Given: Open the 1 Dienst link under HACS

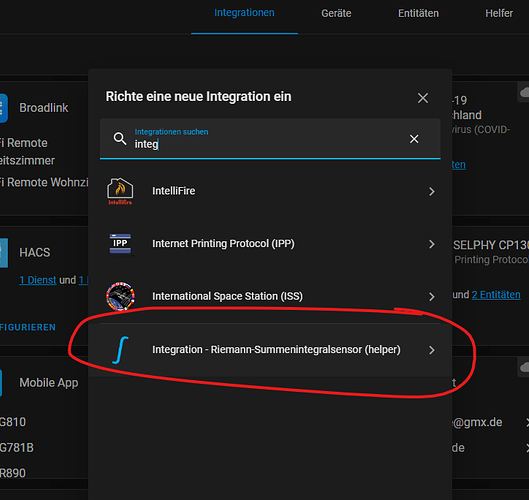Looking at the screenshot, I should [37, 280].
